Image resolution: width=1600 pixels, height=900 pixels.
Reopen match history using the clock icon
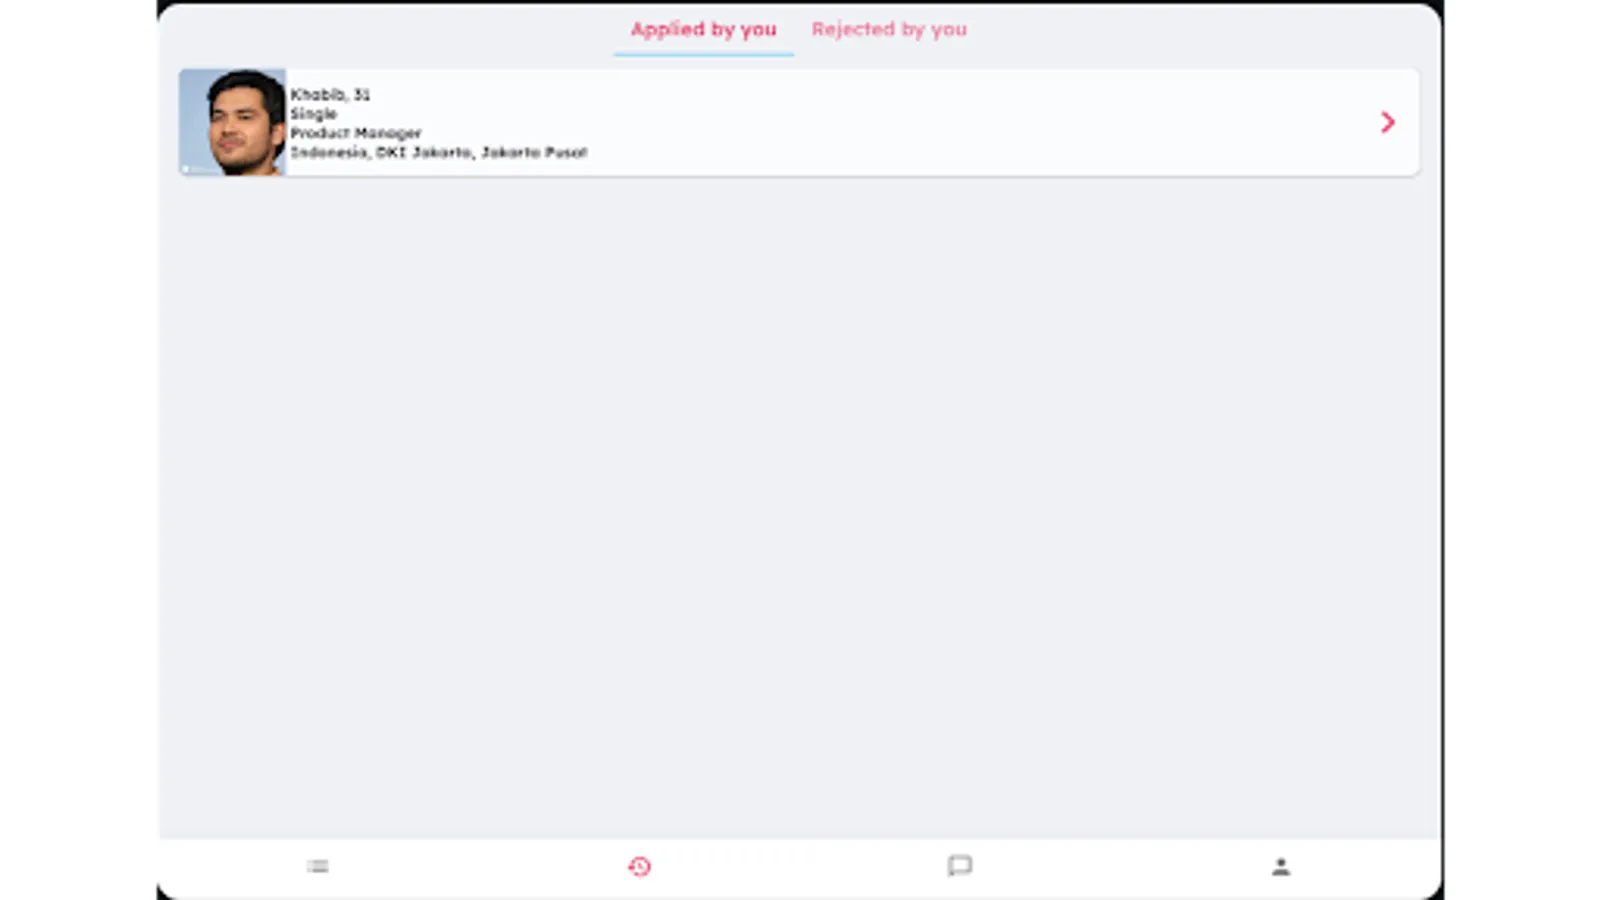tap(640, 868)
